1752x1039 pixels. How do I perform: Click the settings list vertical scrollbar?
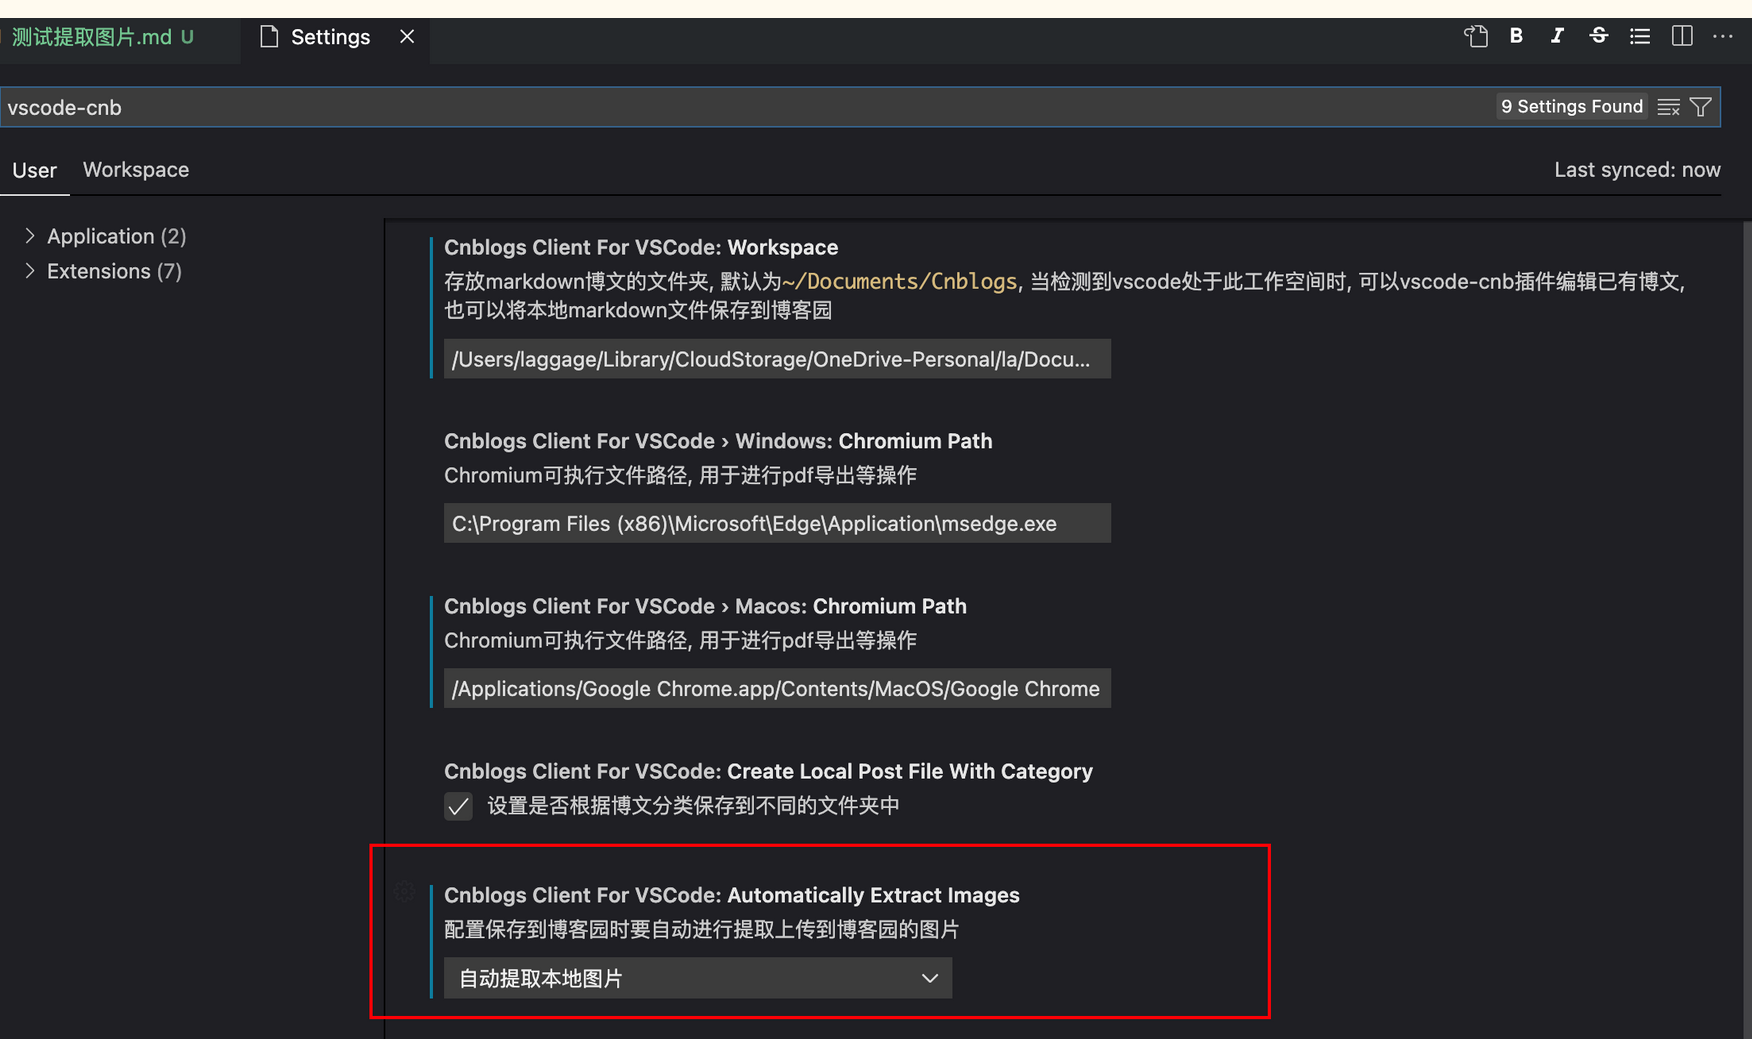(1746, 630)
